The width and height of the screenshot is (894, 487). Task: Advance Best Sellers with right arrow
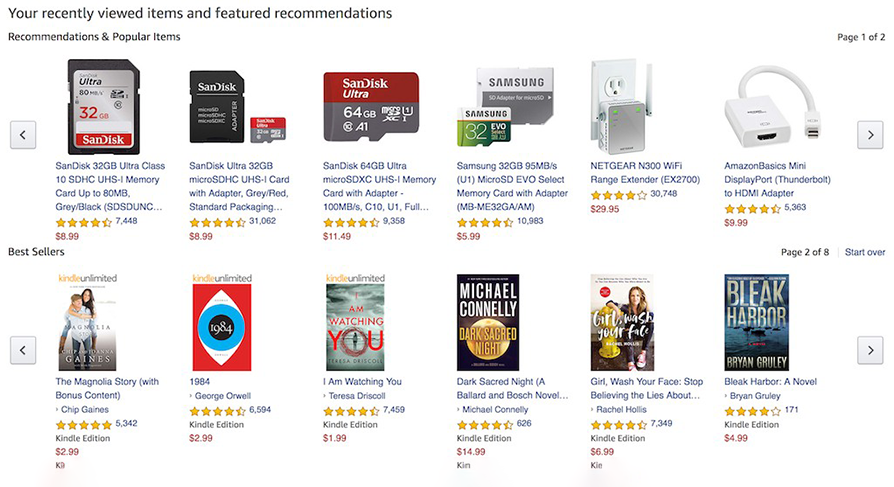coord(870,350)
